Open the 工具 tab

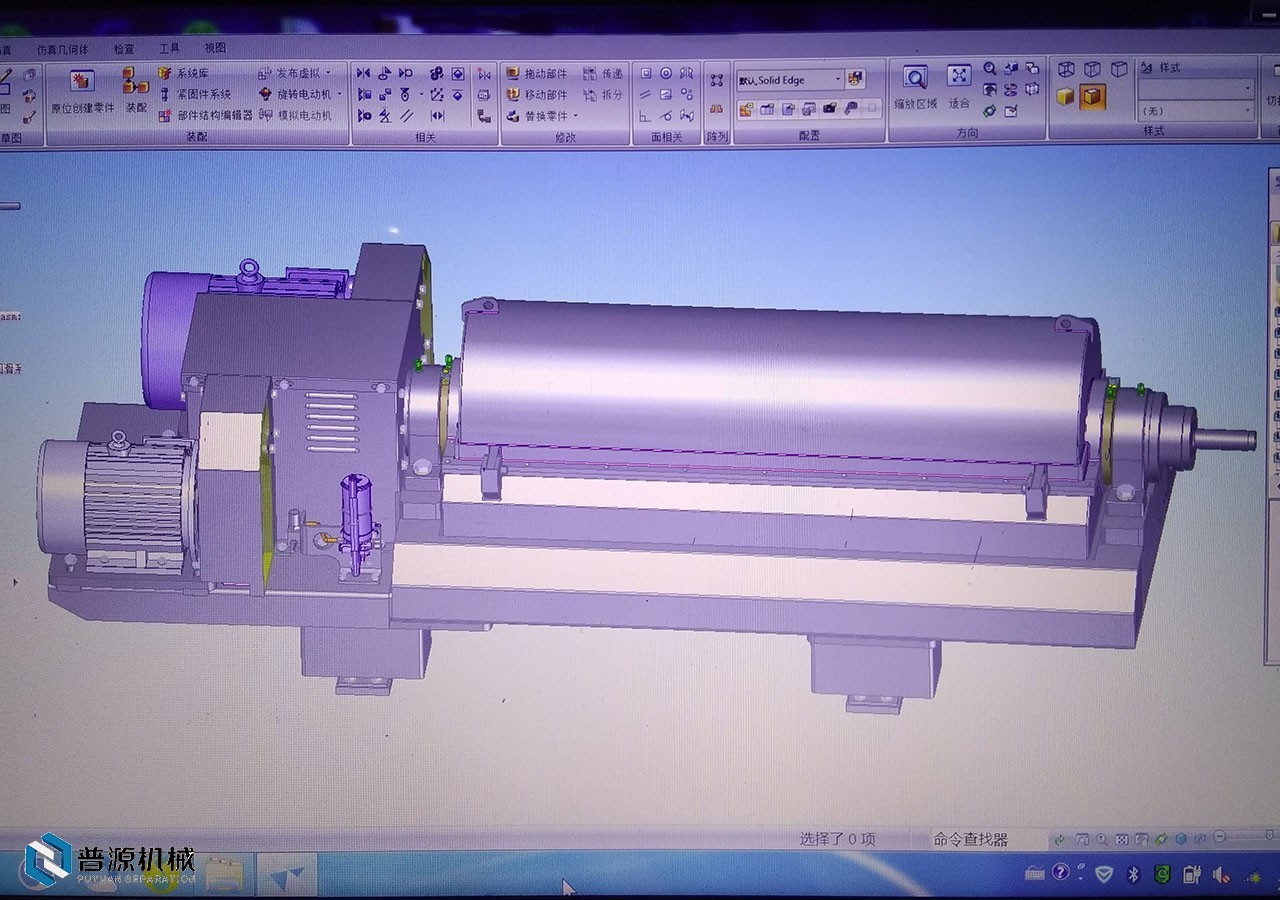[x=169, y=48]
